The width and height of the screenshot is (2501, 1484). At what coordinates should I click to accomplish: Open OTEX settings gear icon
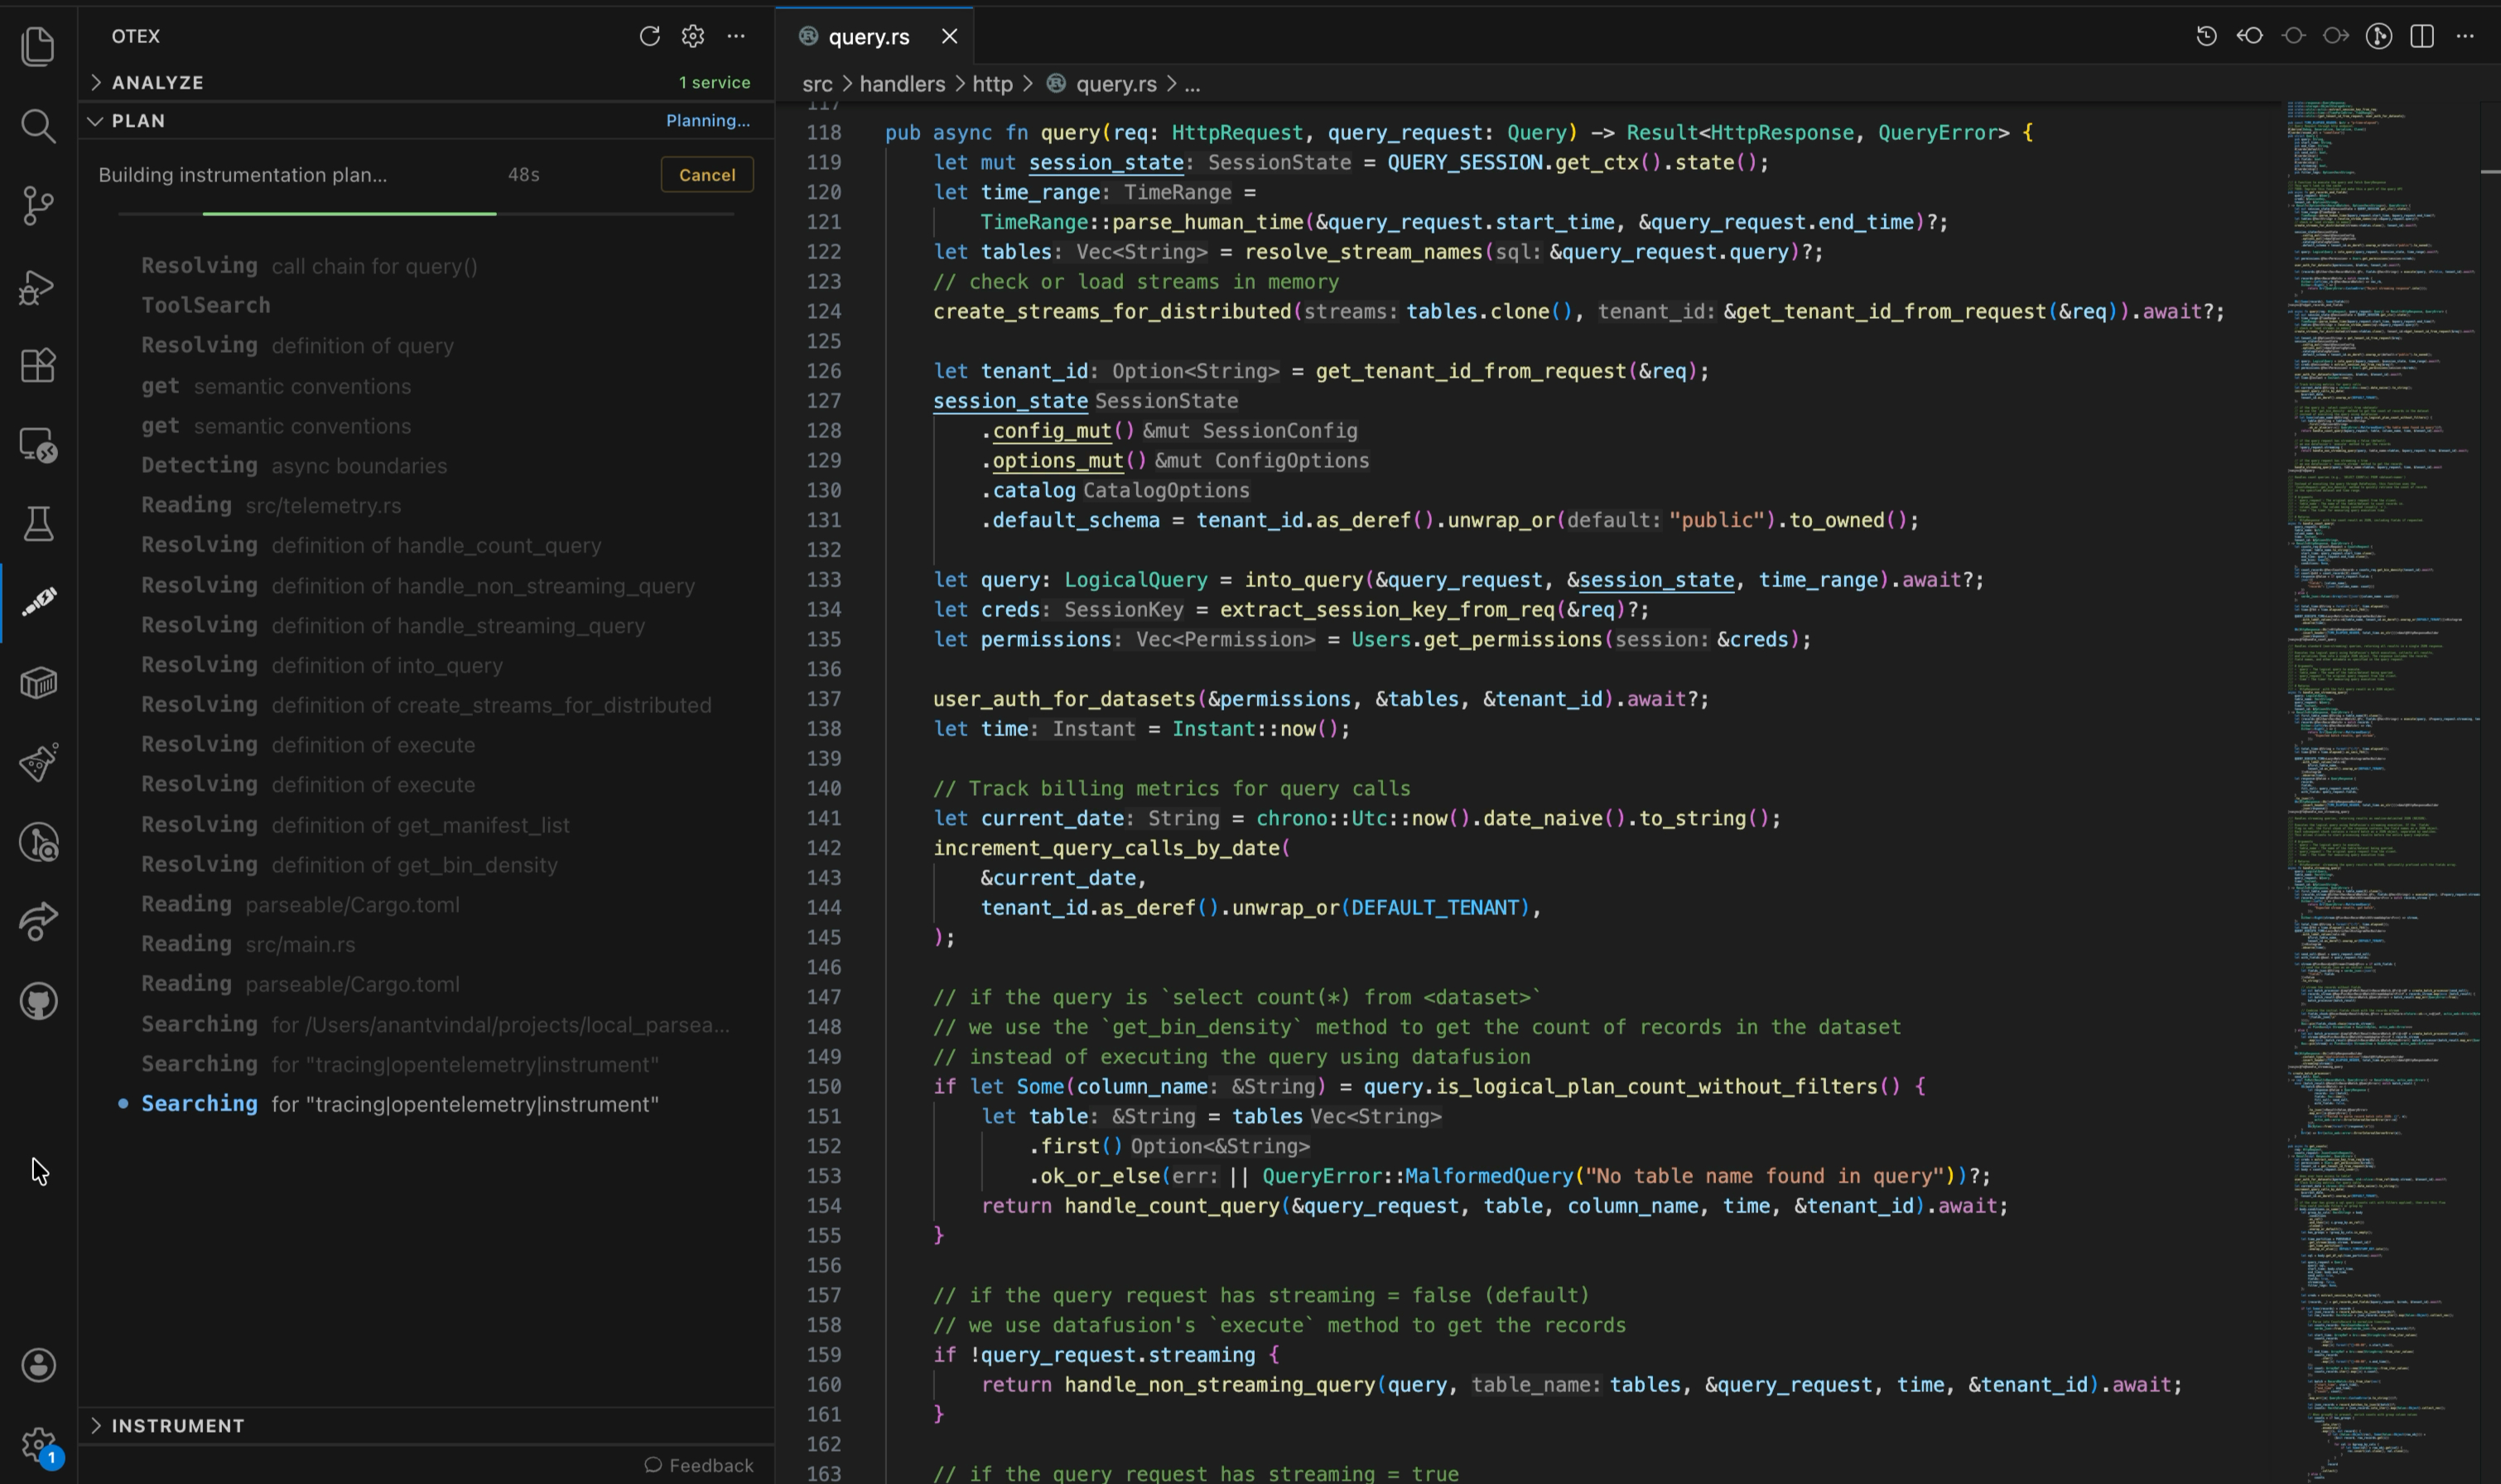click(693, 36)
